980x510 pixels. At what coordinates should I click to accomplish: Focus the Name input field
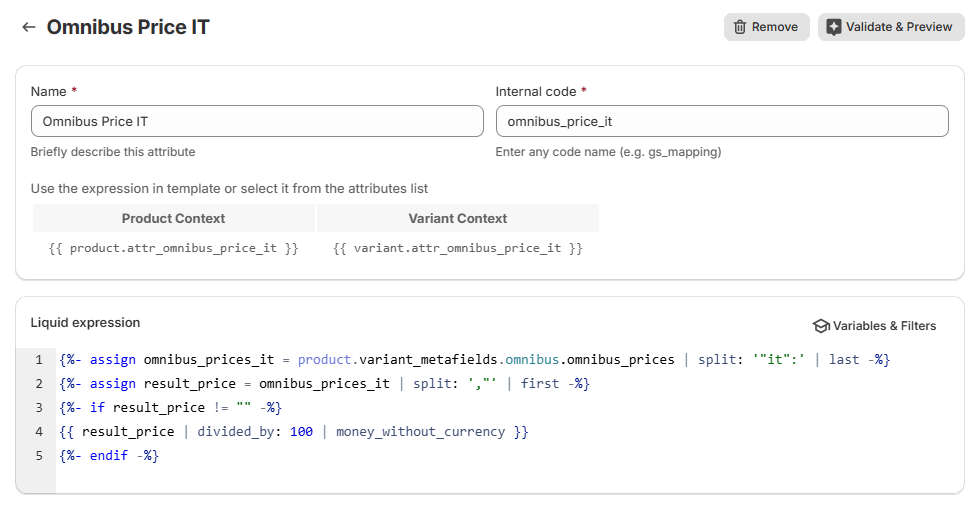coord(257,121)
